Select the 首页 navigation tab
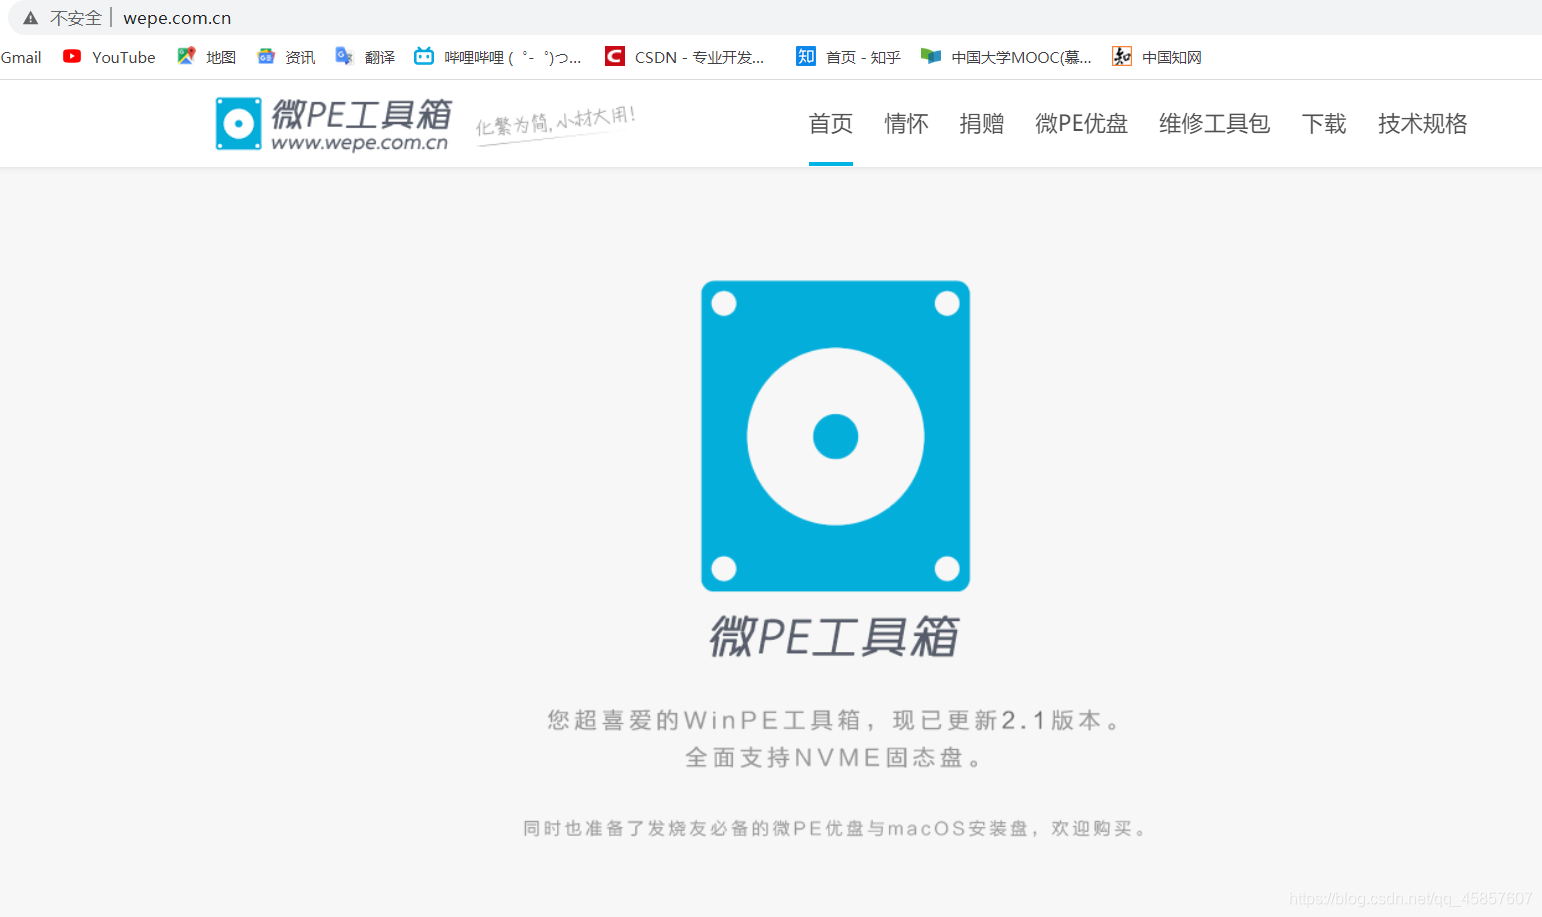Viewport: 1542px width, 917px height. click(x=831, y=124)
